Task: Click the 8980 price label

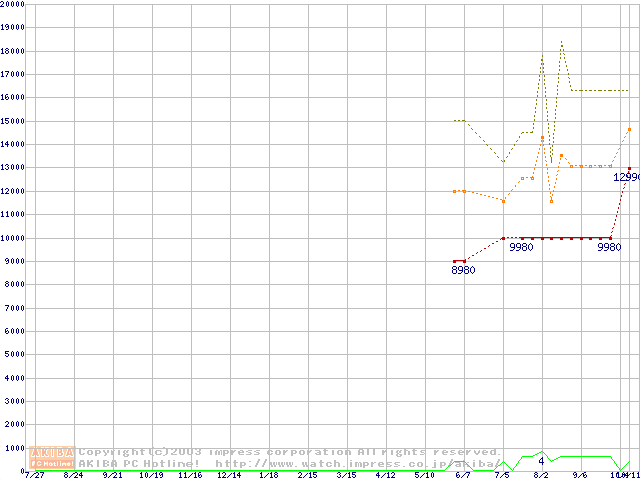Action: [463, 270]
